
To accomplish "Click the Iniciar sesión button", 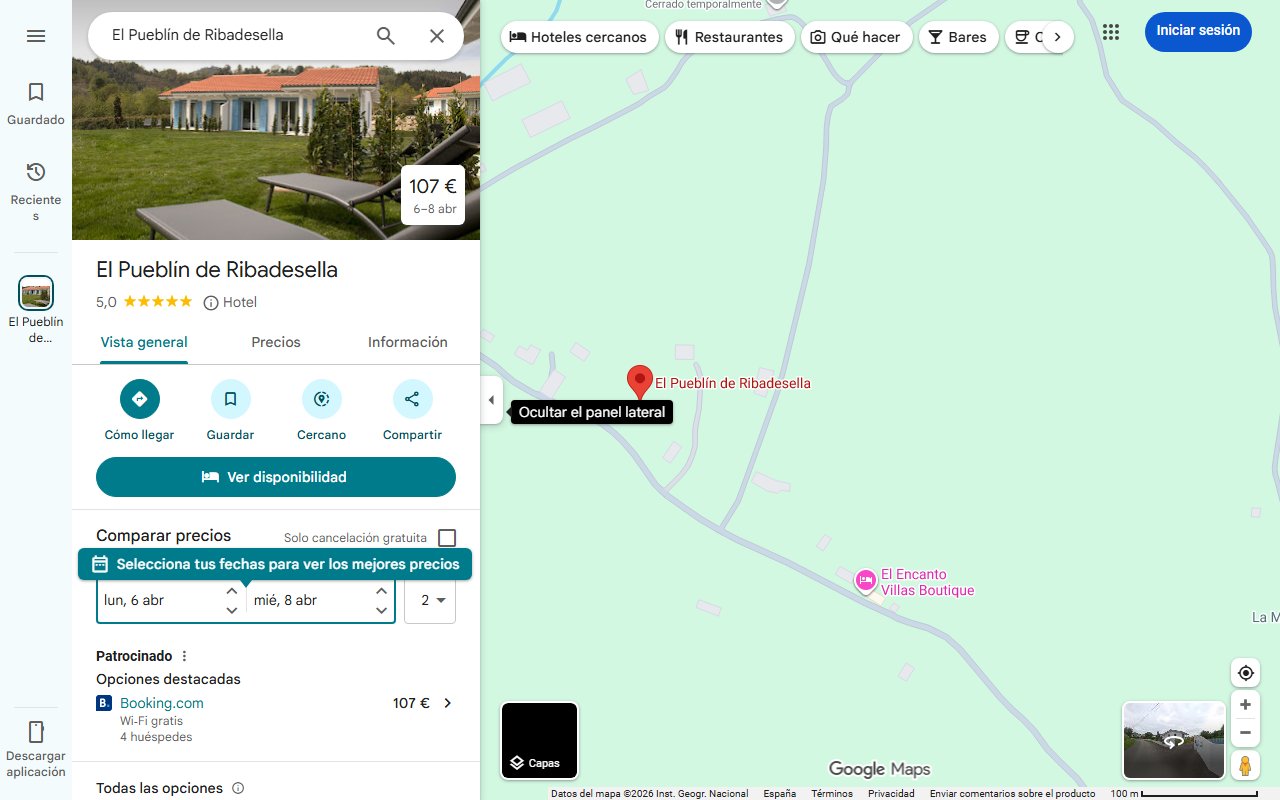I will pyautogui.click(x=1198, y=31).
